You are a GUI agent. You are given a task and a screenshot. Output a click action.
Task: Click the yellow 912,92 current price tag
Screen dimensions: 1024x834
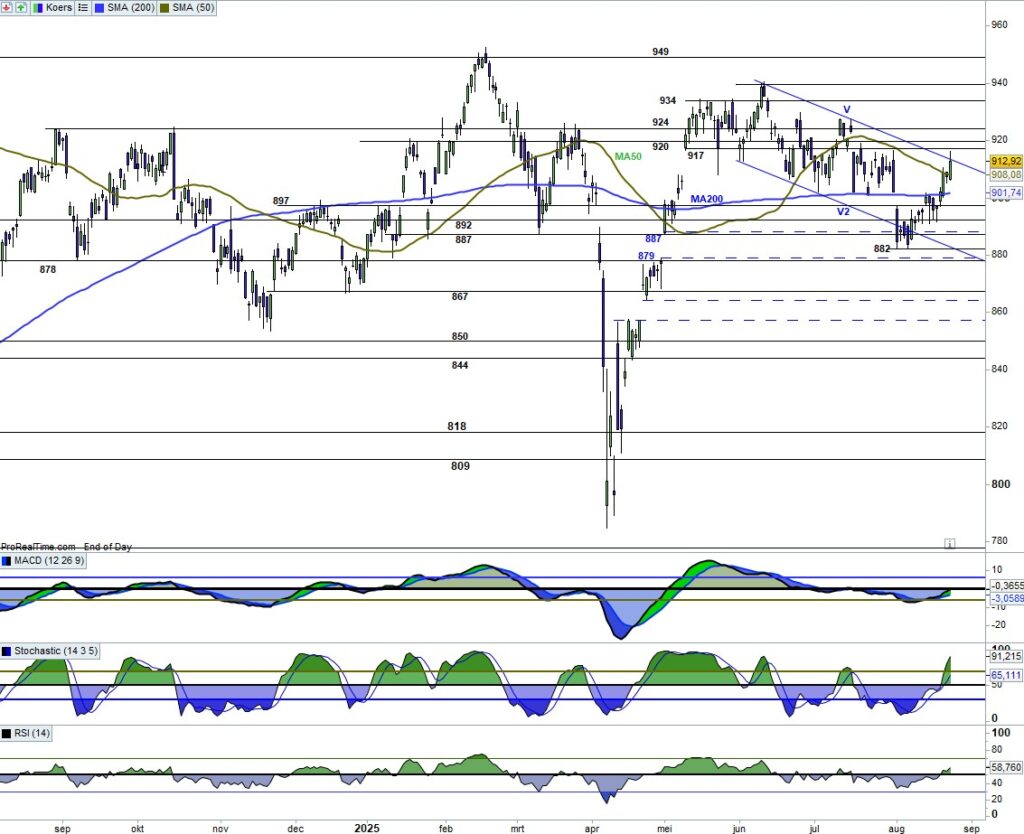pos(1005,161)
